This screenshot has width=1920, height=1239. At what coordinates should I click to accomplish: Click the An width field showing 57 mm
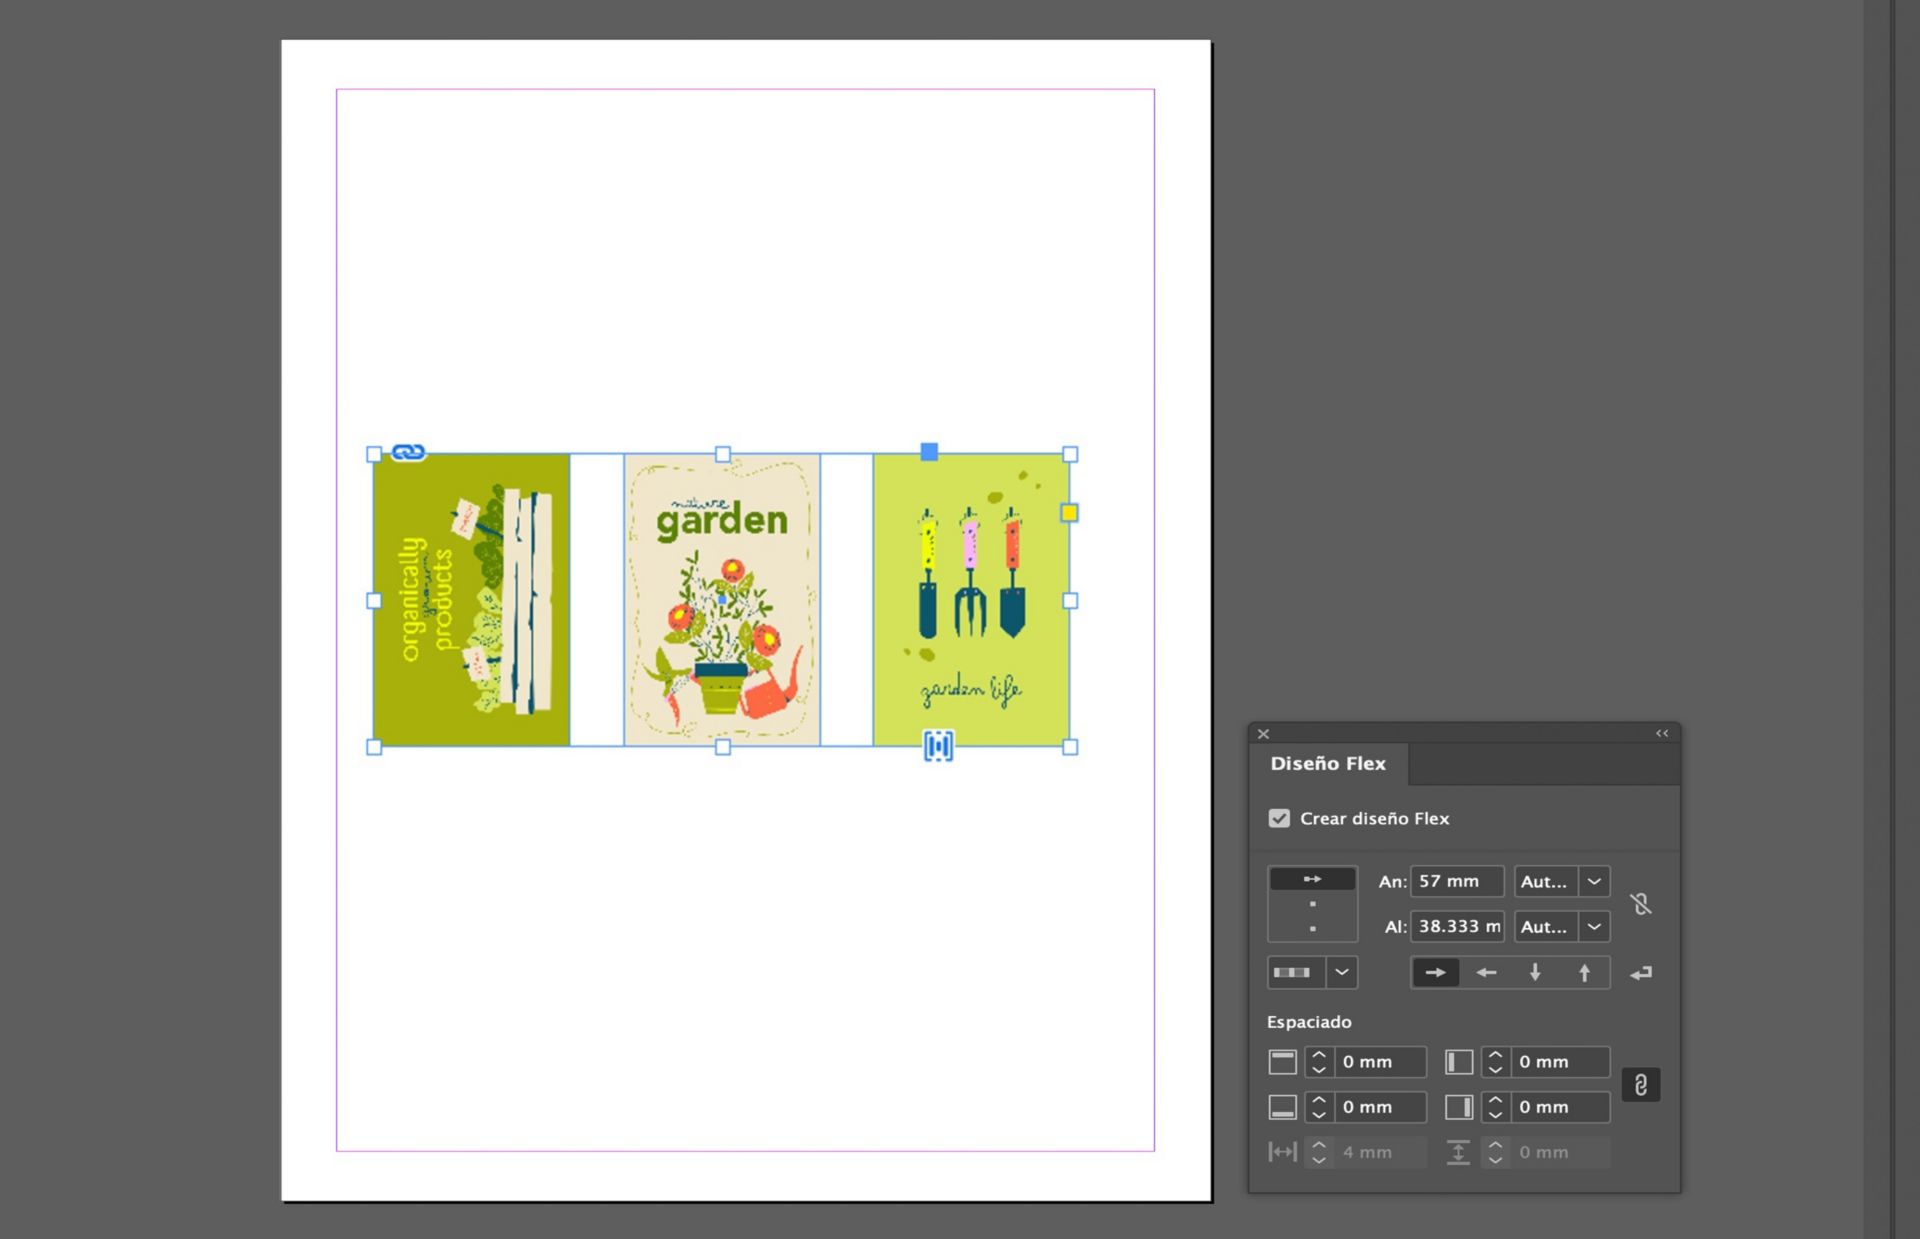pos(1456,881)
